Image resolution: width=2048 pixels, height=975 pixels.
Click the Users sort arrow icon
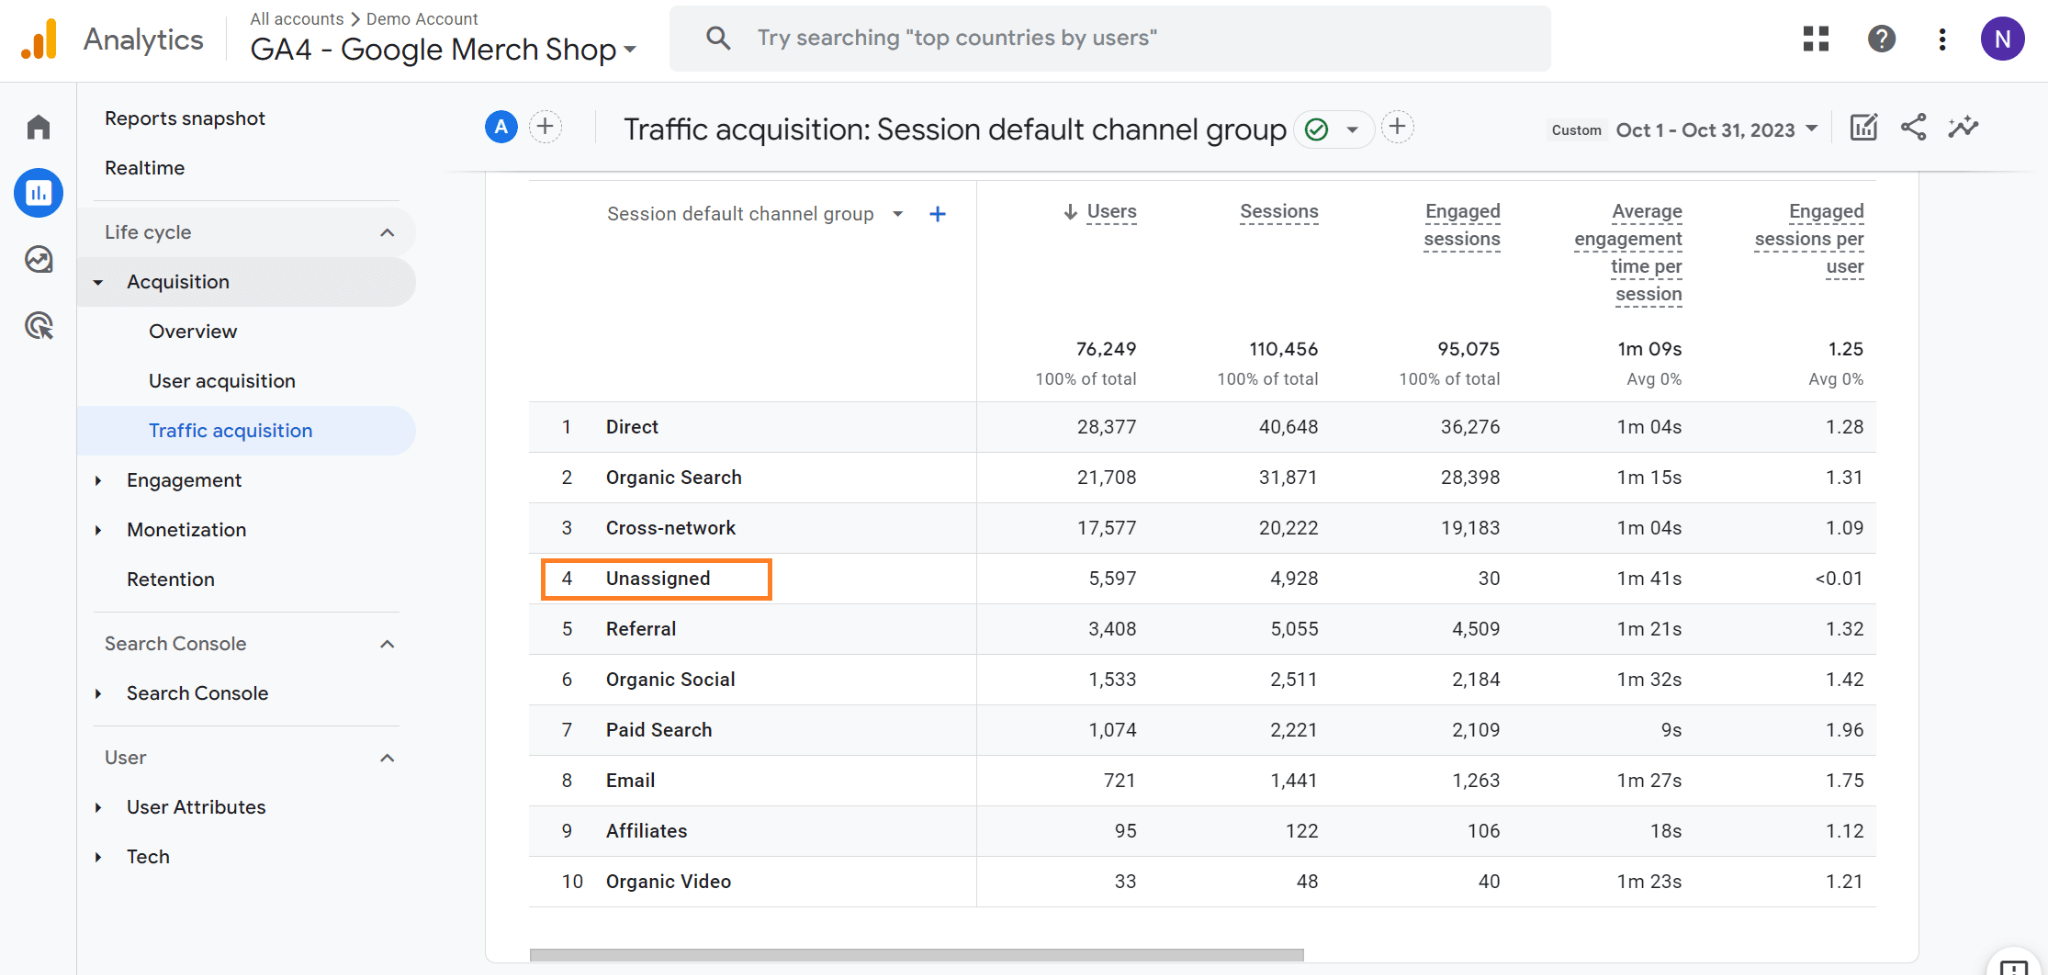(x=1070, y=212)
